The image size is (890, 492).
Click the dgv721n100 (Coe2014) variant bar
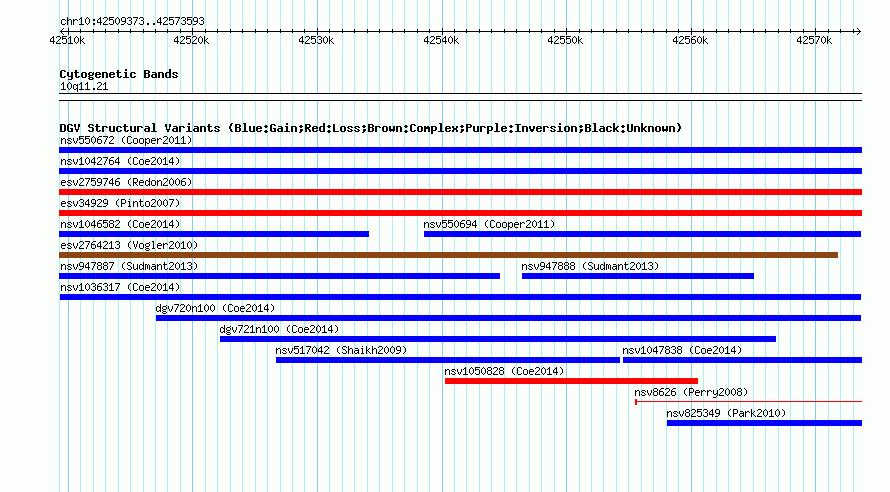(498, 339)
